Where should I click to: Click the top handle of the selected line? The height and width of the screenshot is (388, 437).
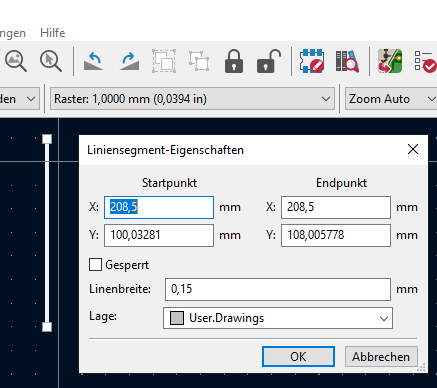tap(47, 139)
